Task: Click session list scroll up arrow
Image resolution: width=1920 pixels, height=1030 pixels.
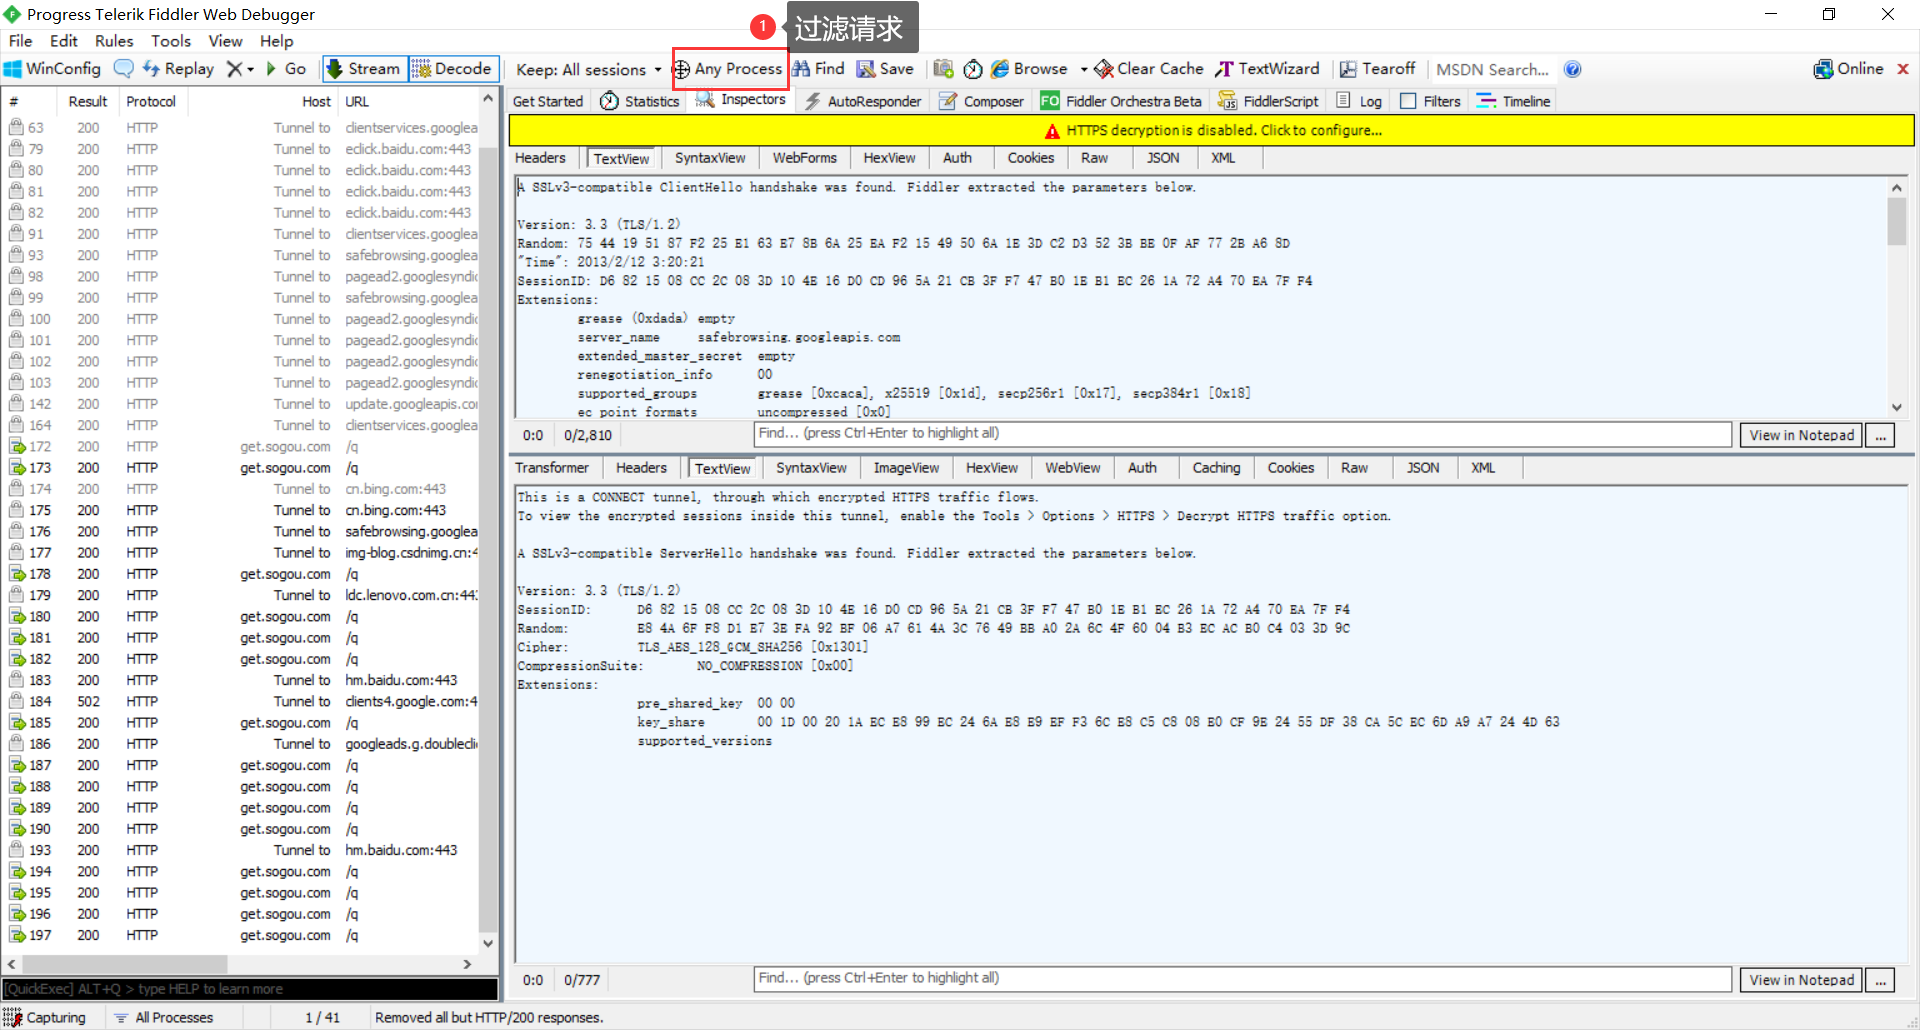Action: (488, 98)
